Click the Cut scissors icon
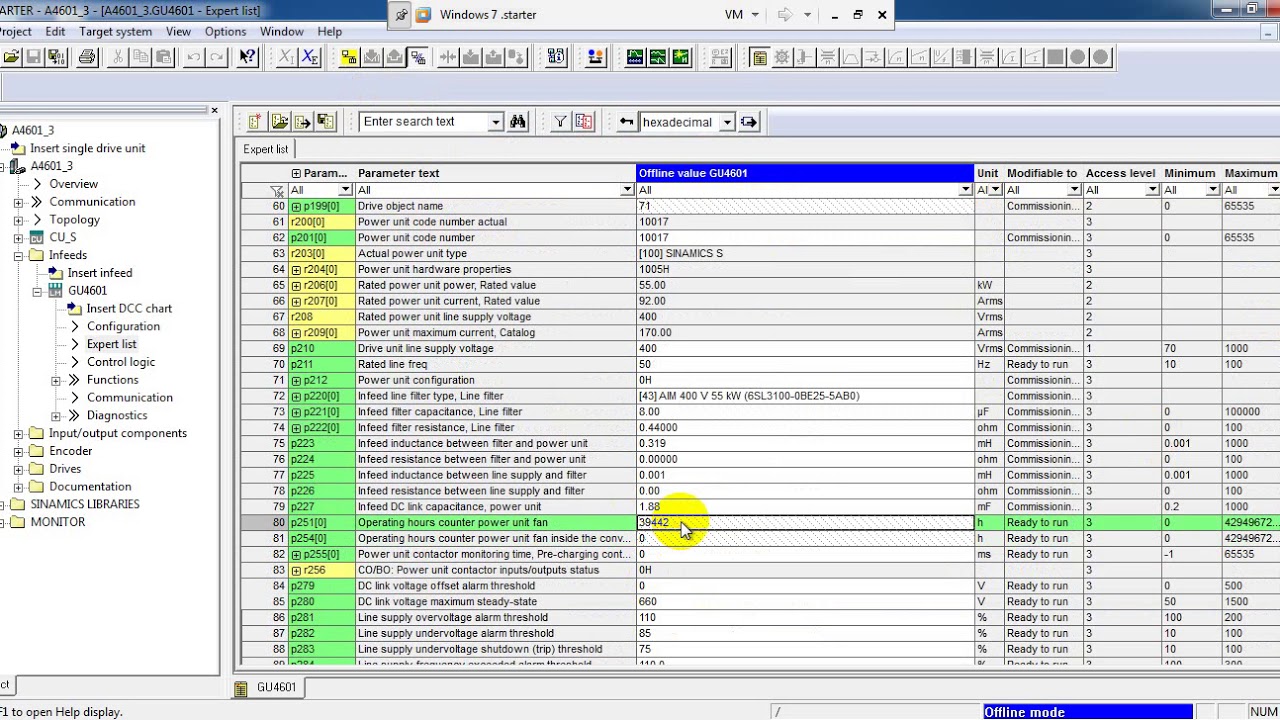 pos(118,57)
